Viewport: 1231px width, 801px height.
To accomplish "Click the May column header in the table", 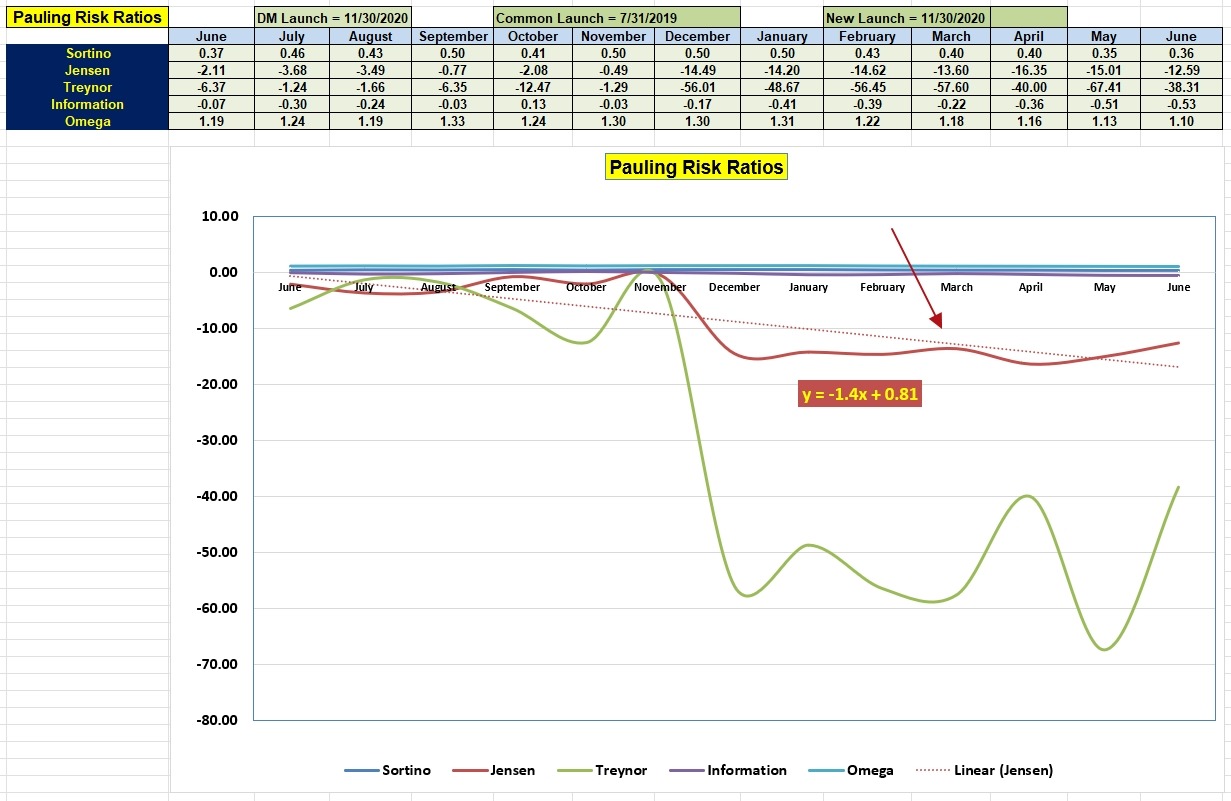I will (1103, 36).
